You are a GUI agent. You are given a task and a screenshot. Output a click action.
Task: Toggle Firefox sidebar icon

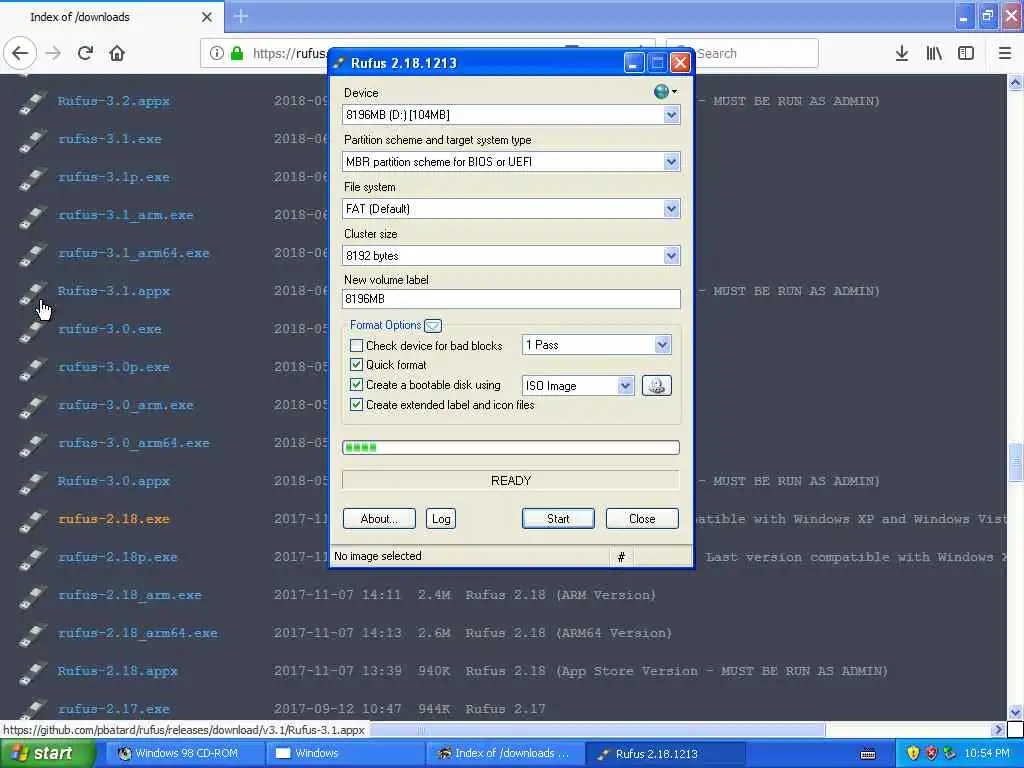(966, 53)
